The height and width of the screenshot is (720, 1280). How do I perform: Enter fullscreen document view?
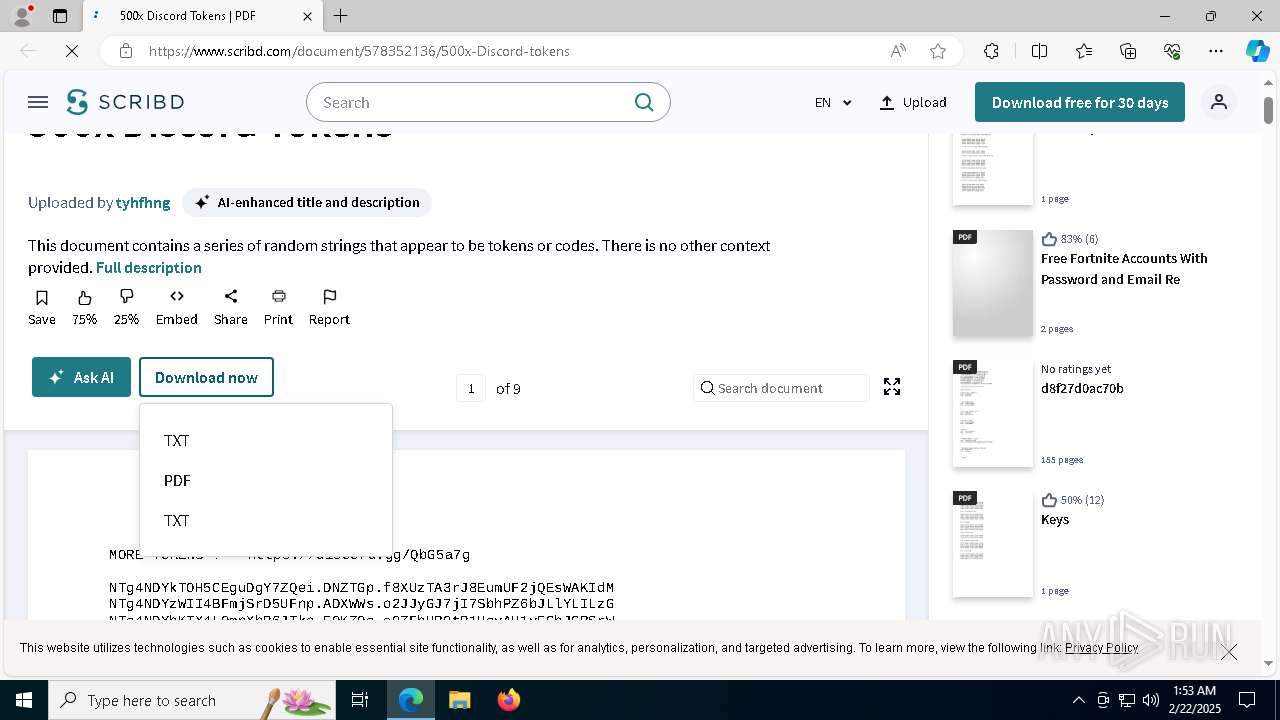point(892,387)
